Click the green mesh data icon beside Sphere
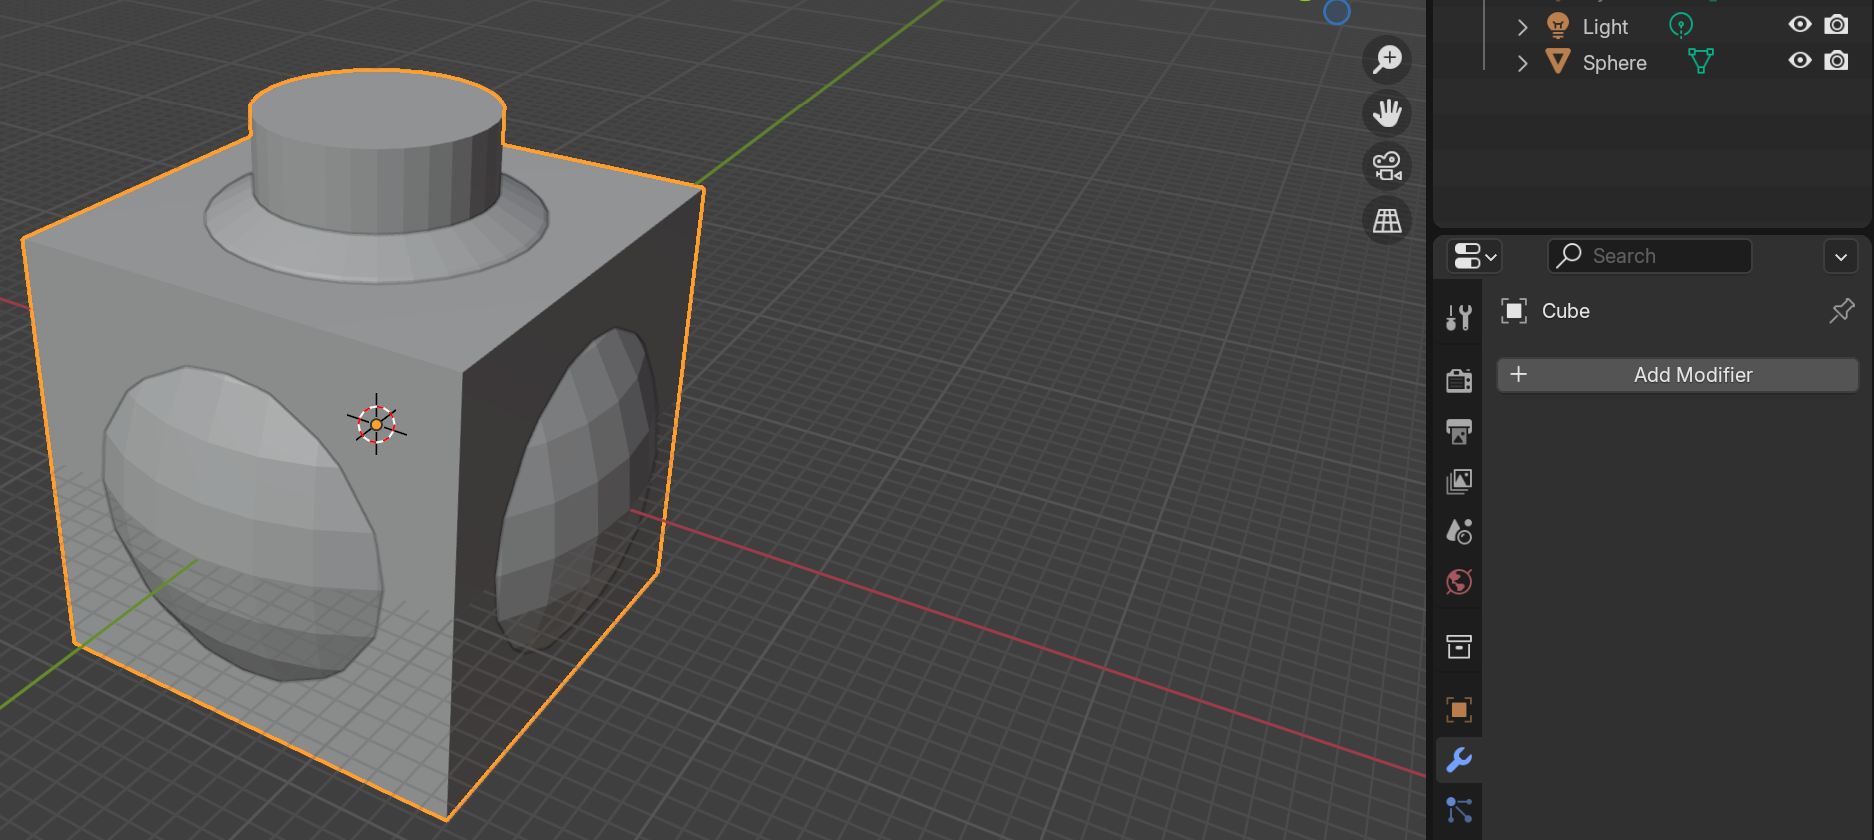The height and width of the screenshot is (840, 1874). point(1701,62)
